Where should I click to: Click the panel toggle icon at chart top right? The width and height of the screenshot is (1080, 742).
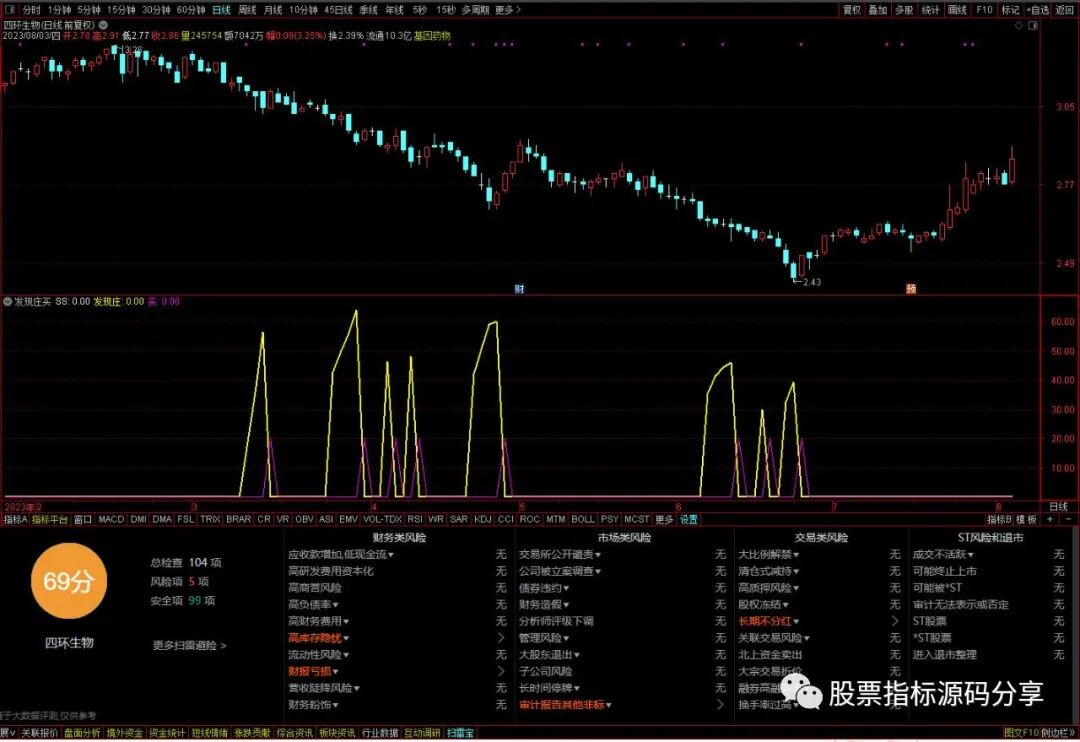tap(1033, 25)
